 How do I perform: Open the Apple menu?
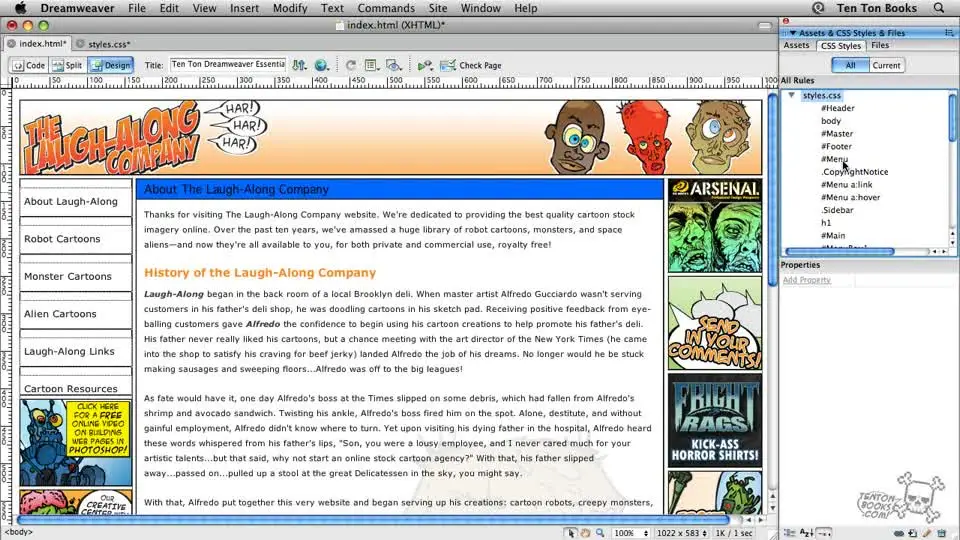click(x=20, y=8)
